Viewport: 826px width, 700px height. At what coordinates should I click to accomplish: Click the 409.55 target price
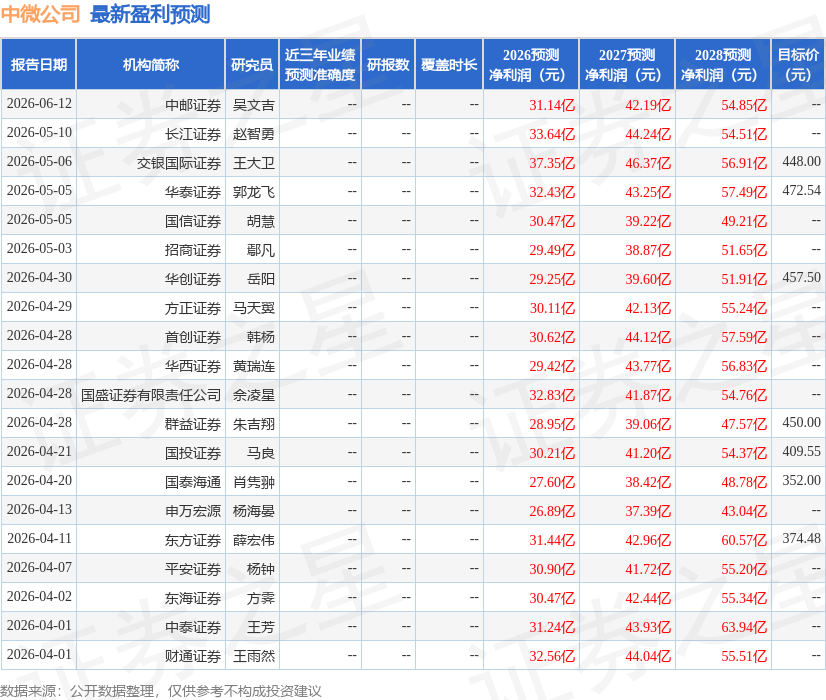pyautogui.click(x=801, y=451)
